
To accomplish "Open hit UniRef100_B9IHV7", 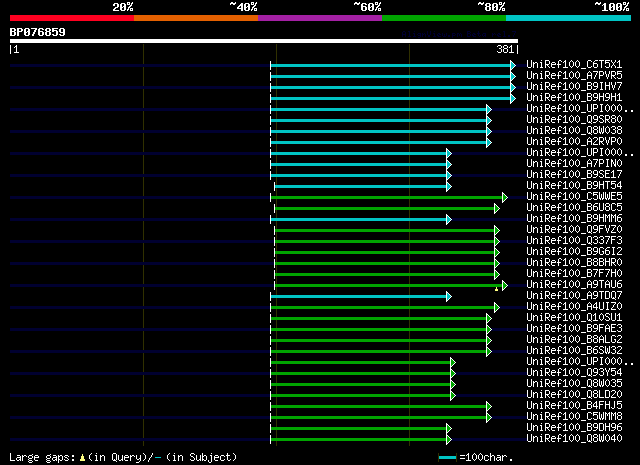I will [574, 87].
